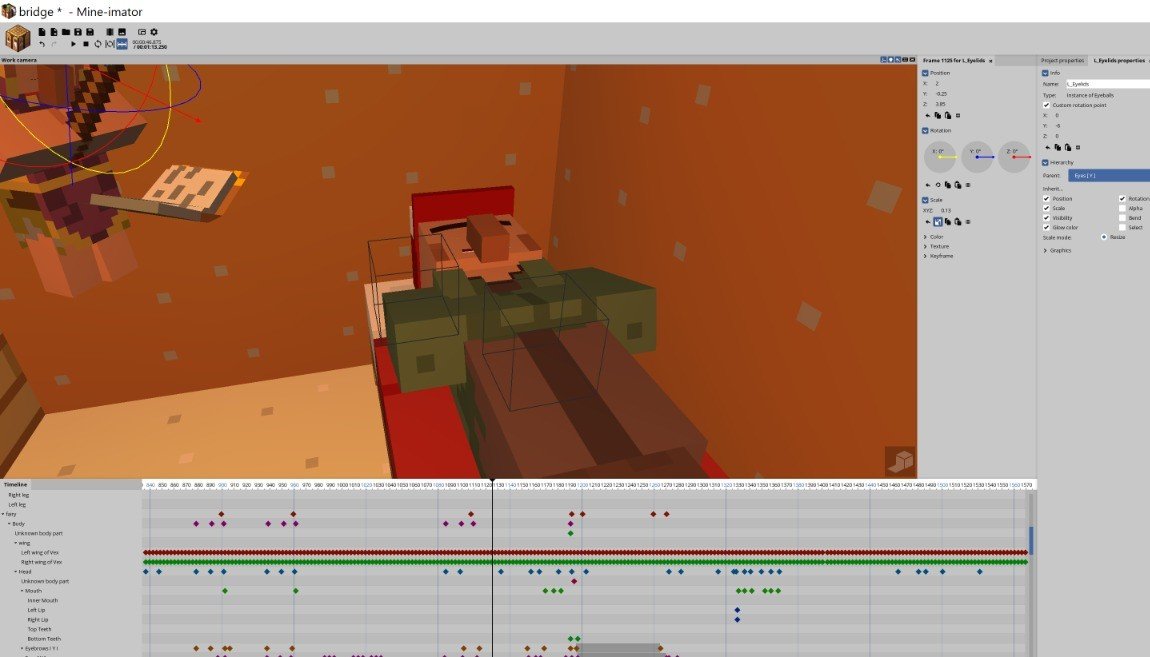
Task: Open the Parent dropdown showing Eyes
Action: point(1109,175)
